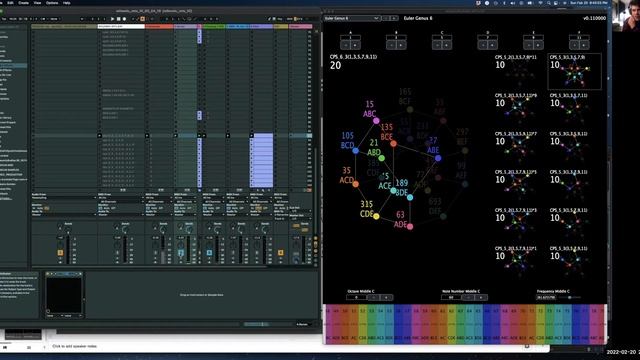Decrease harmonic E with its minus button
This screenshot has height=360, width=640.
(x=529, y=45)
